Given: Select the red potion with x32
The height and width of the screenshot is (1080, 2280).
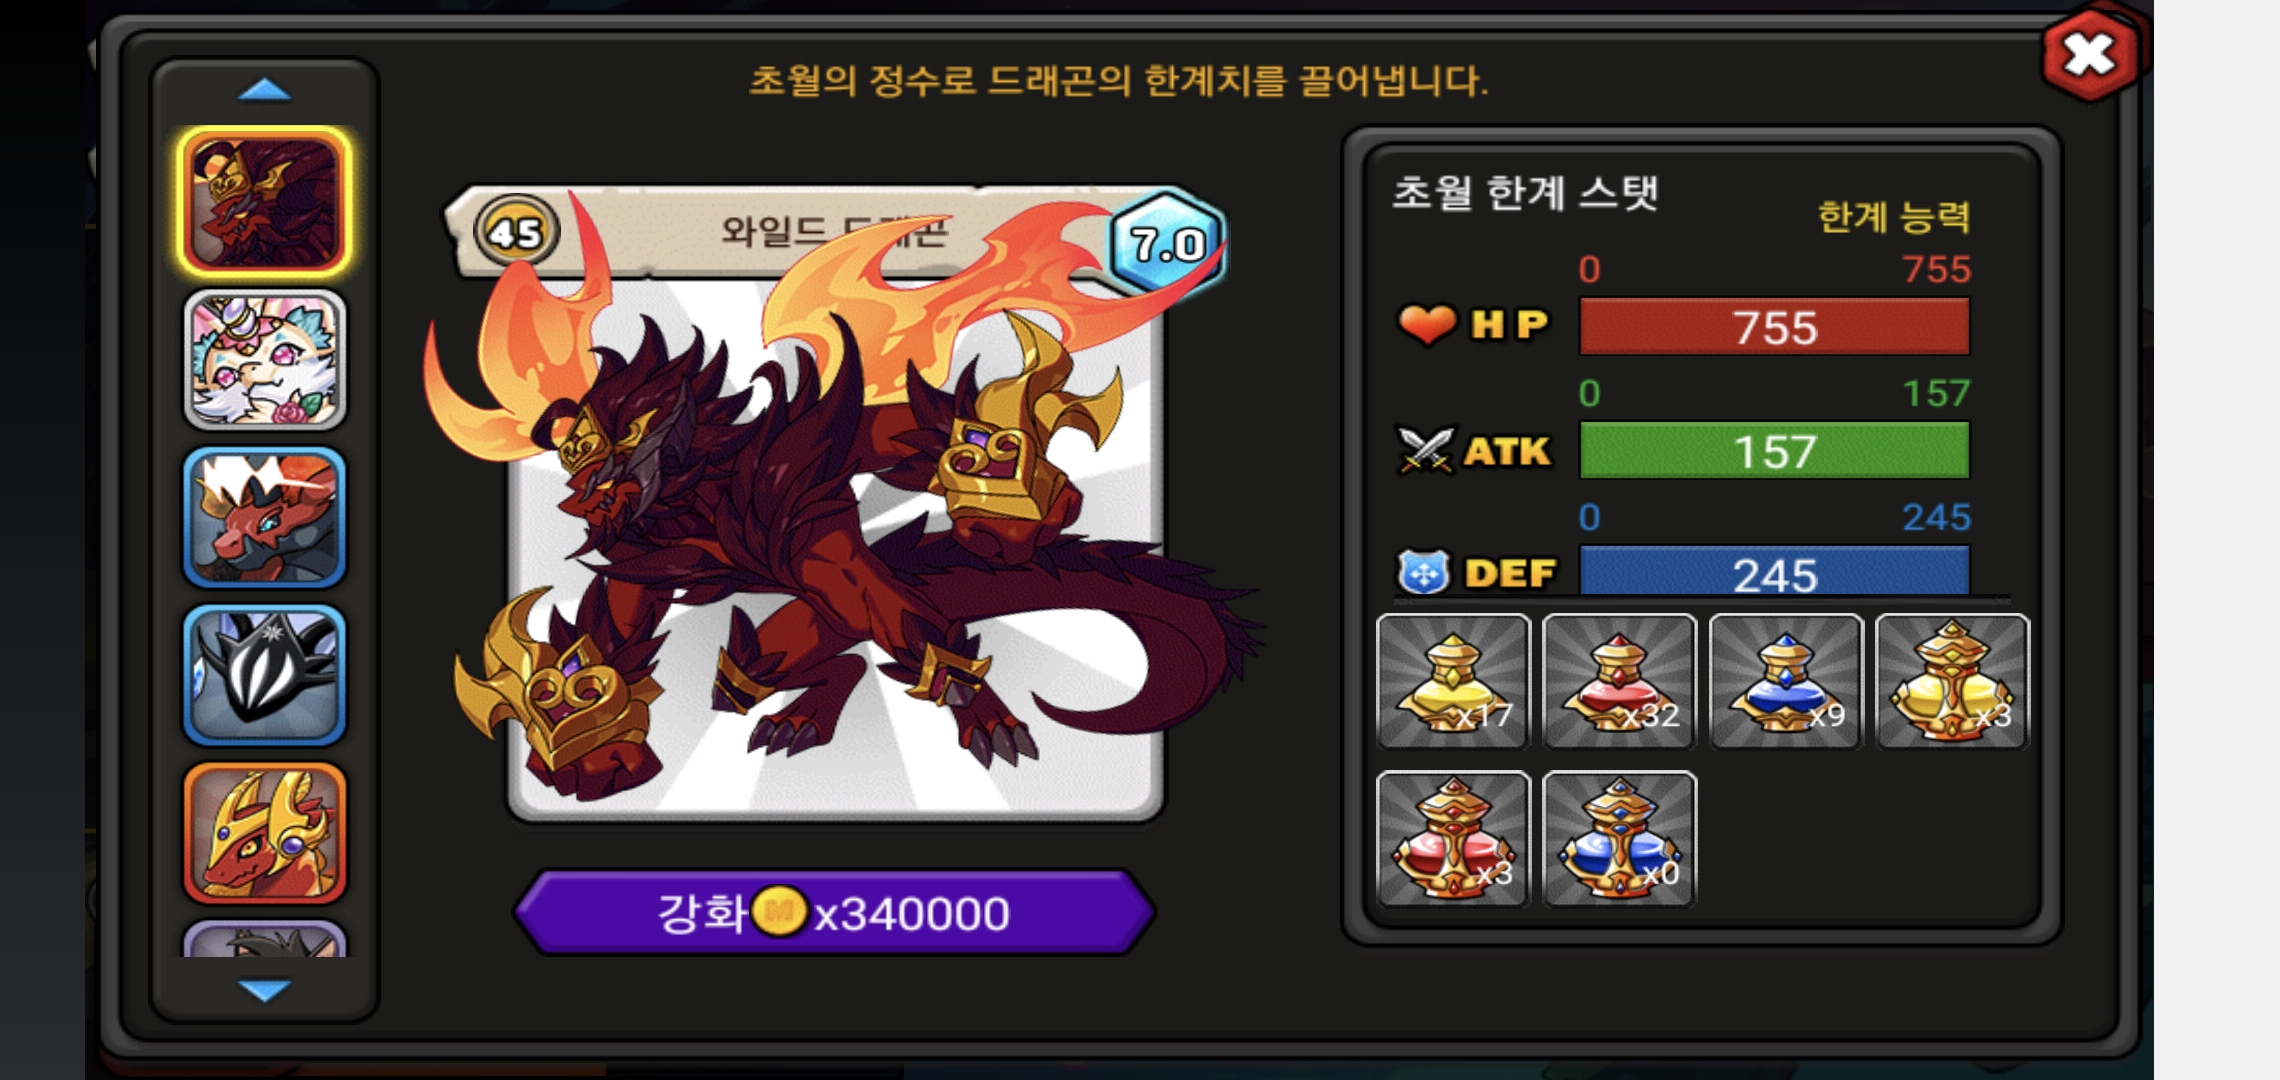Looking at the screenshot, I should [1619, 681].
